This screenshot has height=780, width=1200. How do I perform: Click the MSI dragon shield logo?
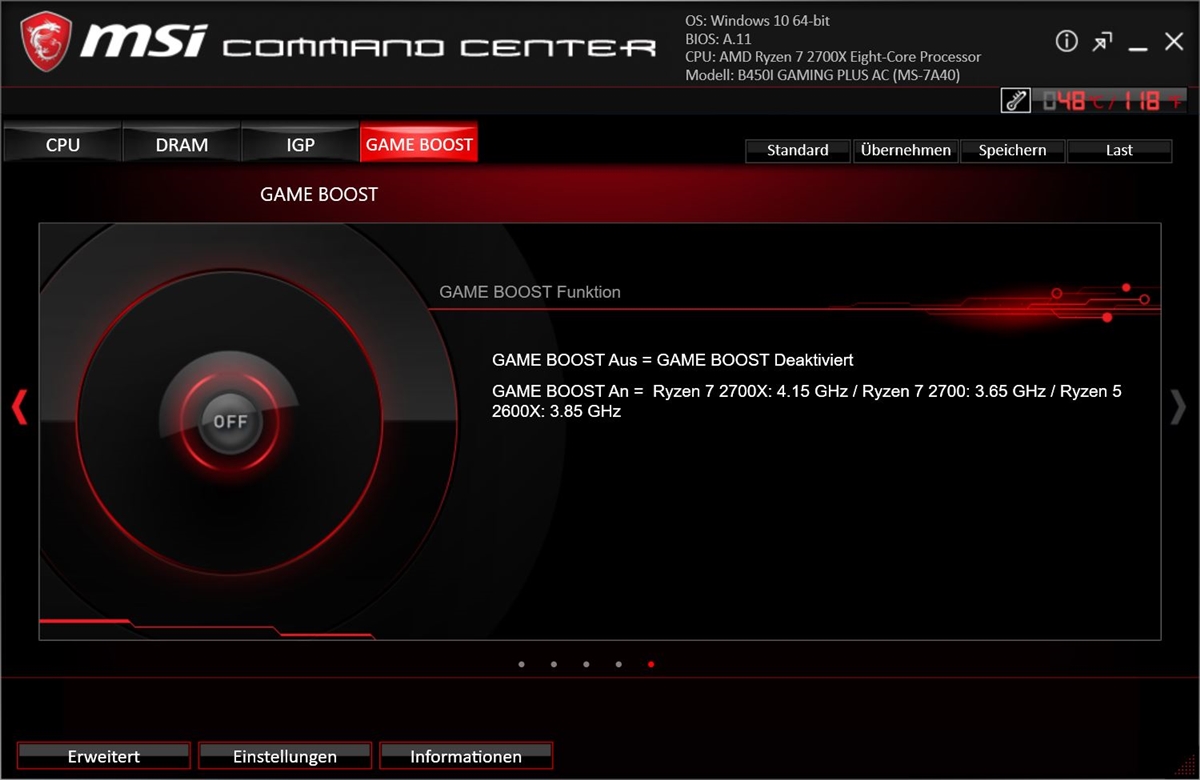pos(46,40)
